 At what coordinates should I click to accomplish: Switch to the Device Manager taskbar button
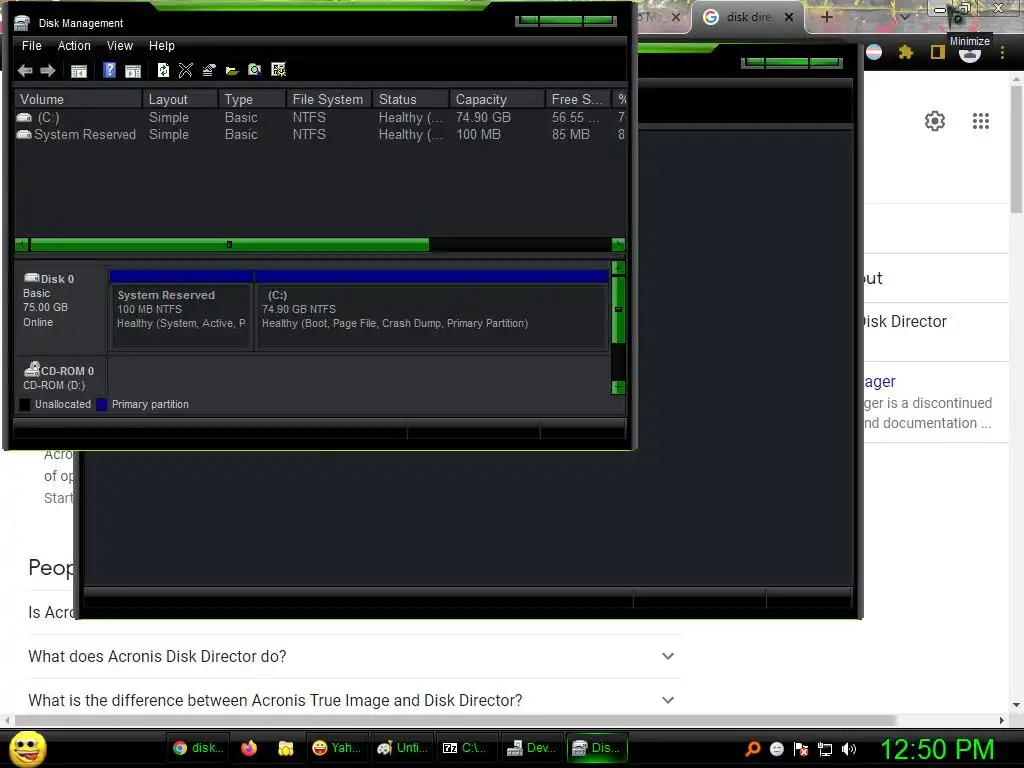pyautogui.click(x=532, y=748)
